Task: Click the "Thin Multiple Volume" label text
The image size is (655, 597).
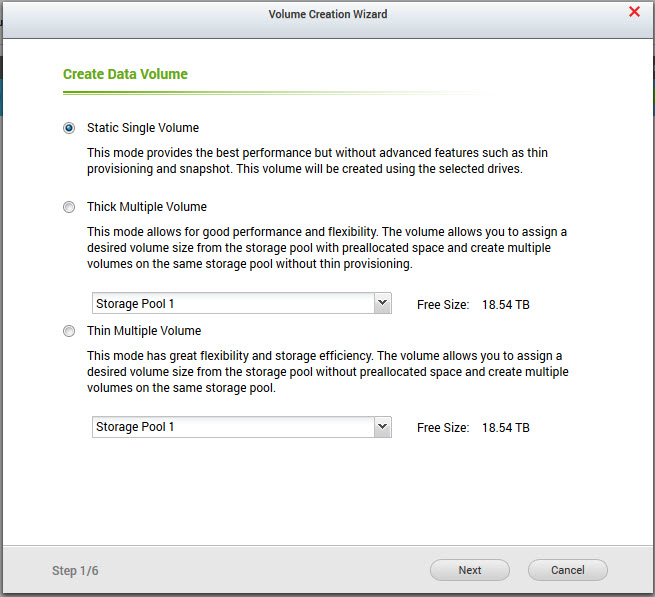Action: tap(144, 331)
